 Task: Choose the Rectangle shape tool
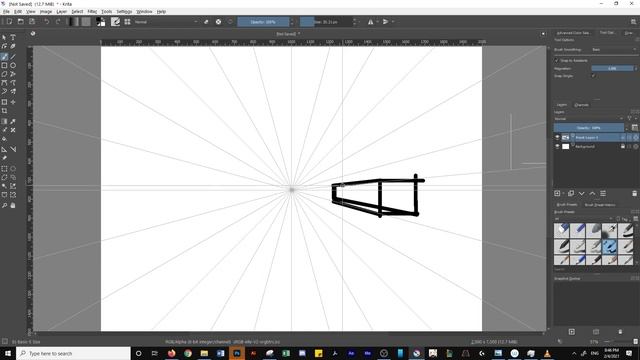tap(4, 65)
